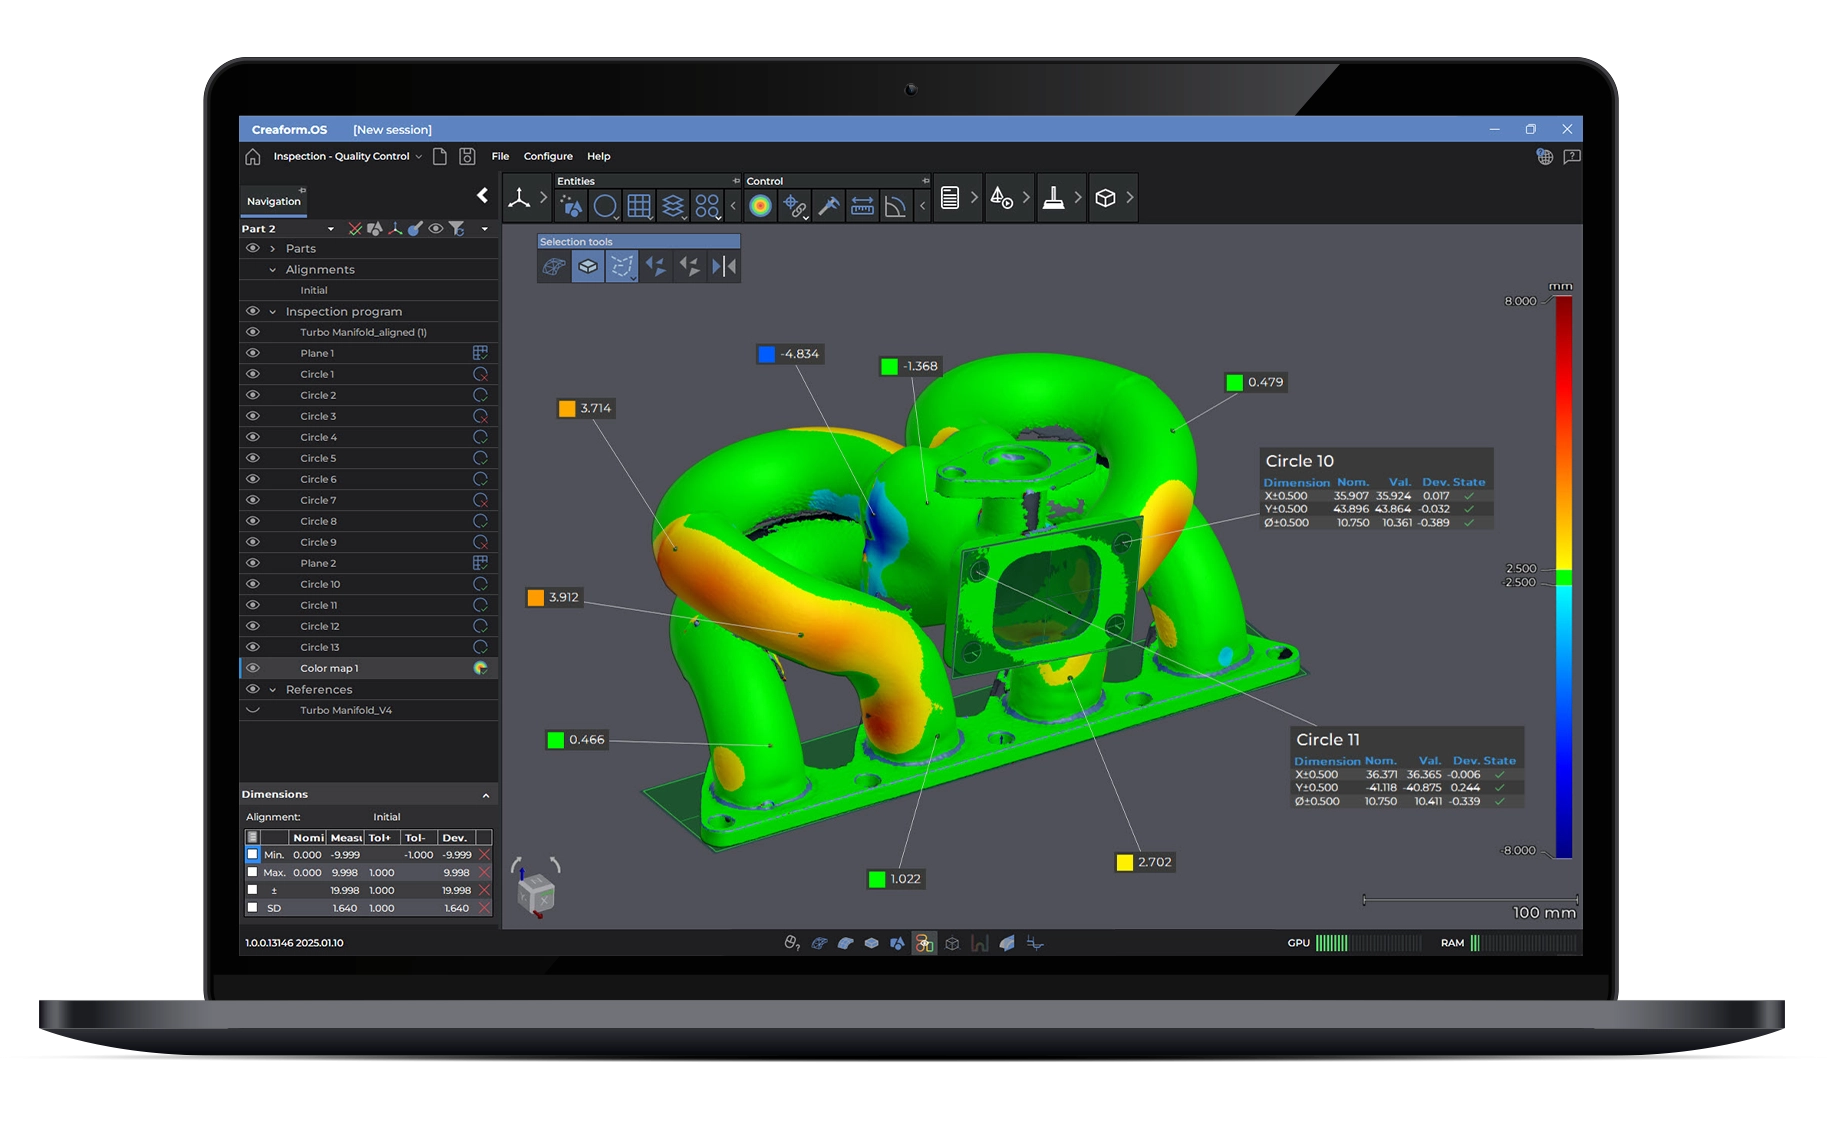Click the deviation color scale bar
Screen dimensions: 1827x1127
(1563, 576)
